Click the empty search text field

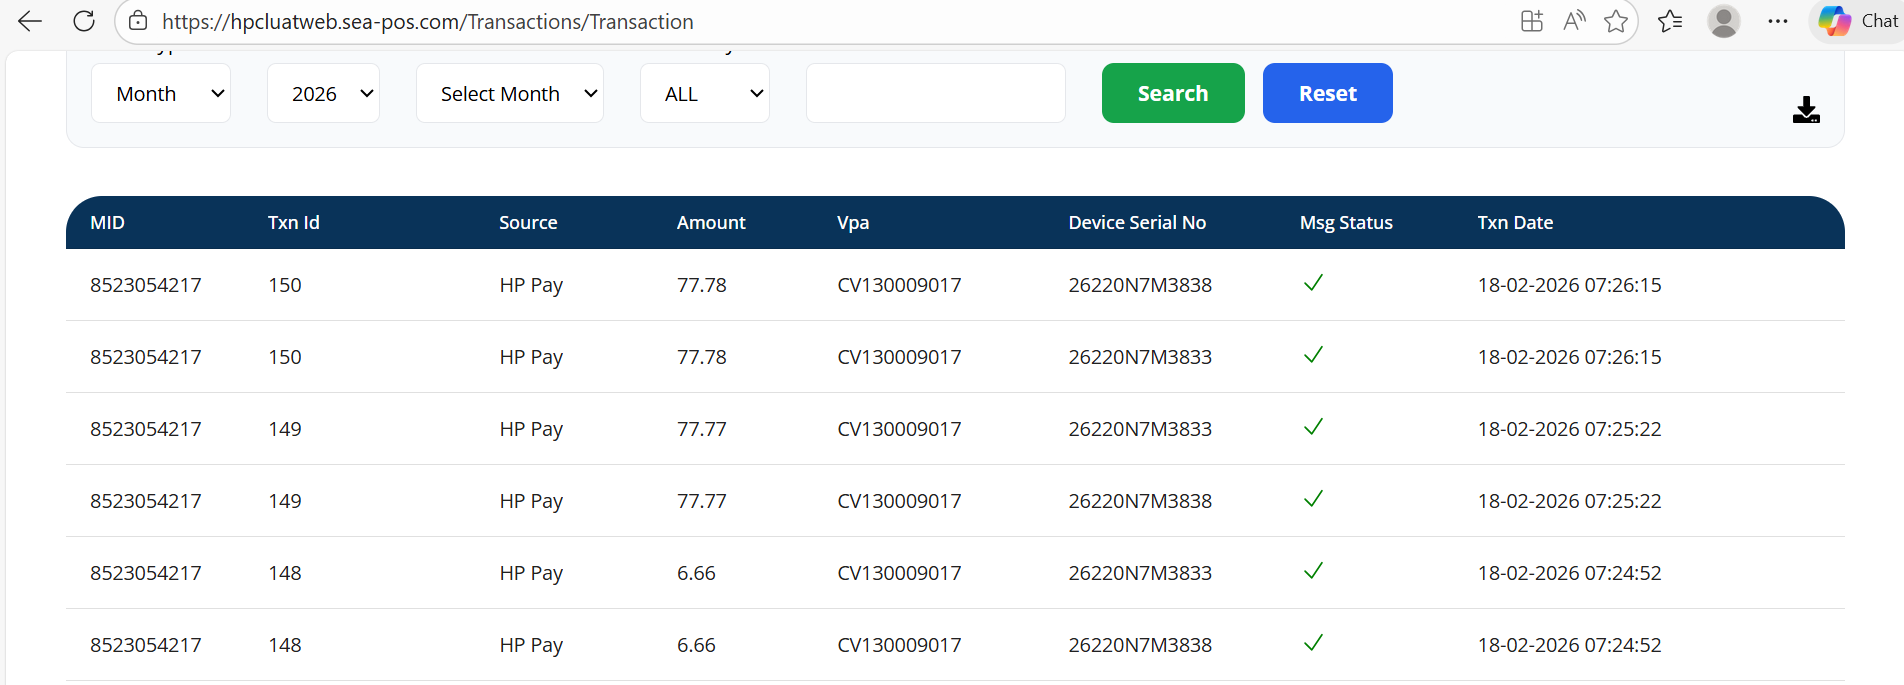(x=935, y=93)
